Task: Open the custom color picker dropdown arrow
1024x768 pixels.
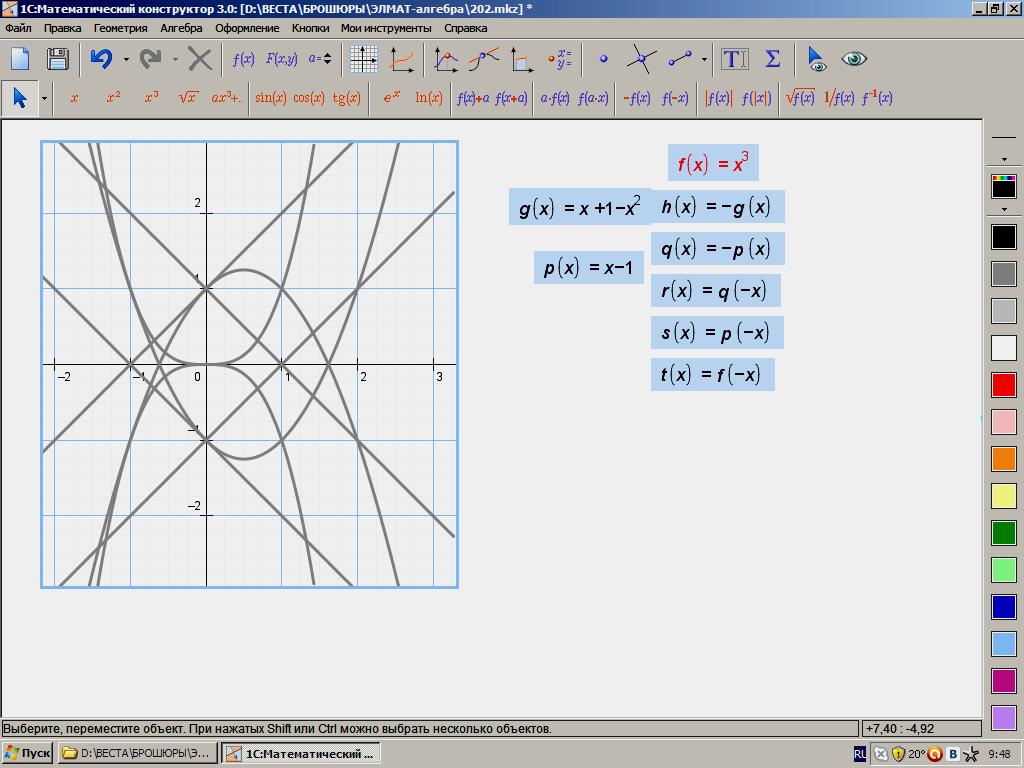Action: pos(1004,210)
